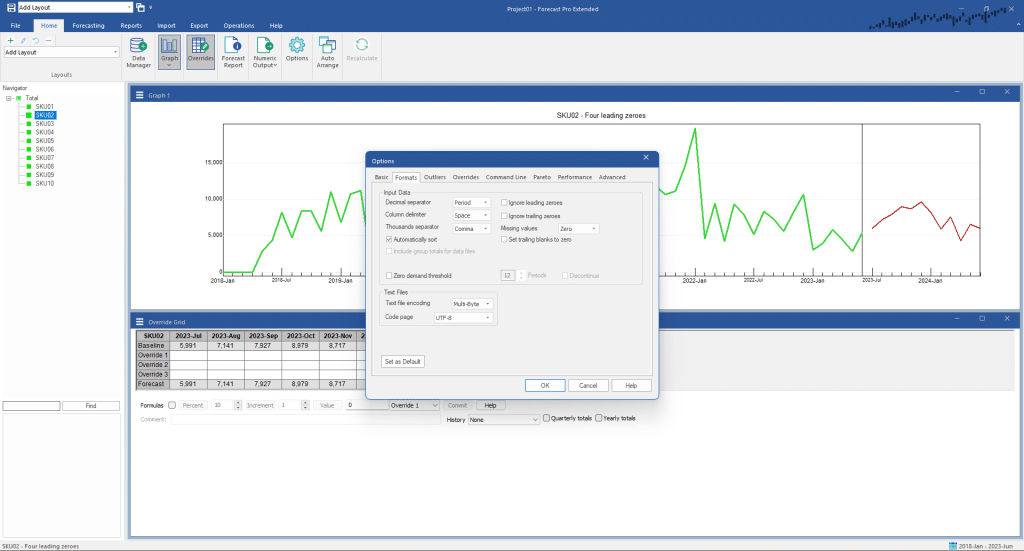Screen dimensions: 1024x551
Task: Close the Options dialog with the X
Action: (x=646, y=157)
